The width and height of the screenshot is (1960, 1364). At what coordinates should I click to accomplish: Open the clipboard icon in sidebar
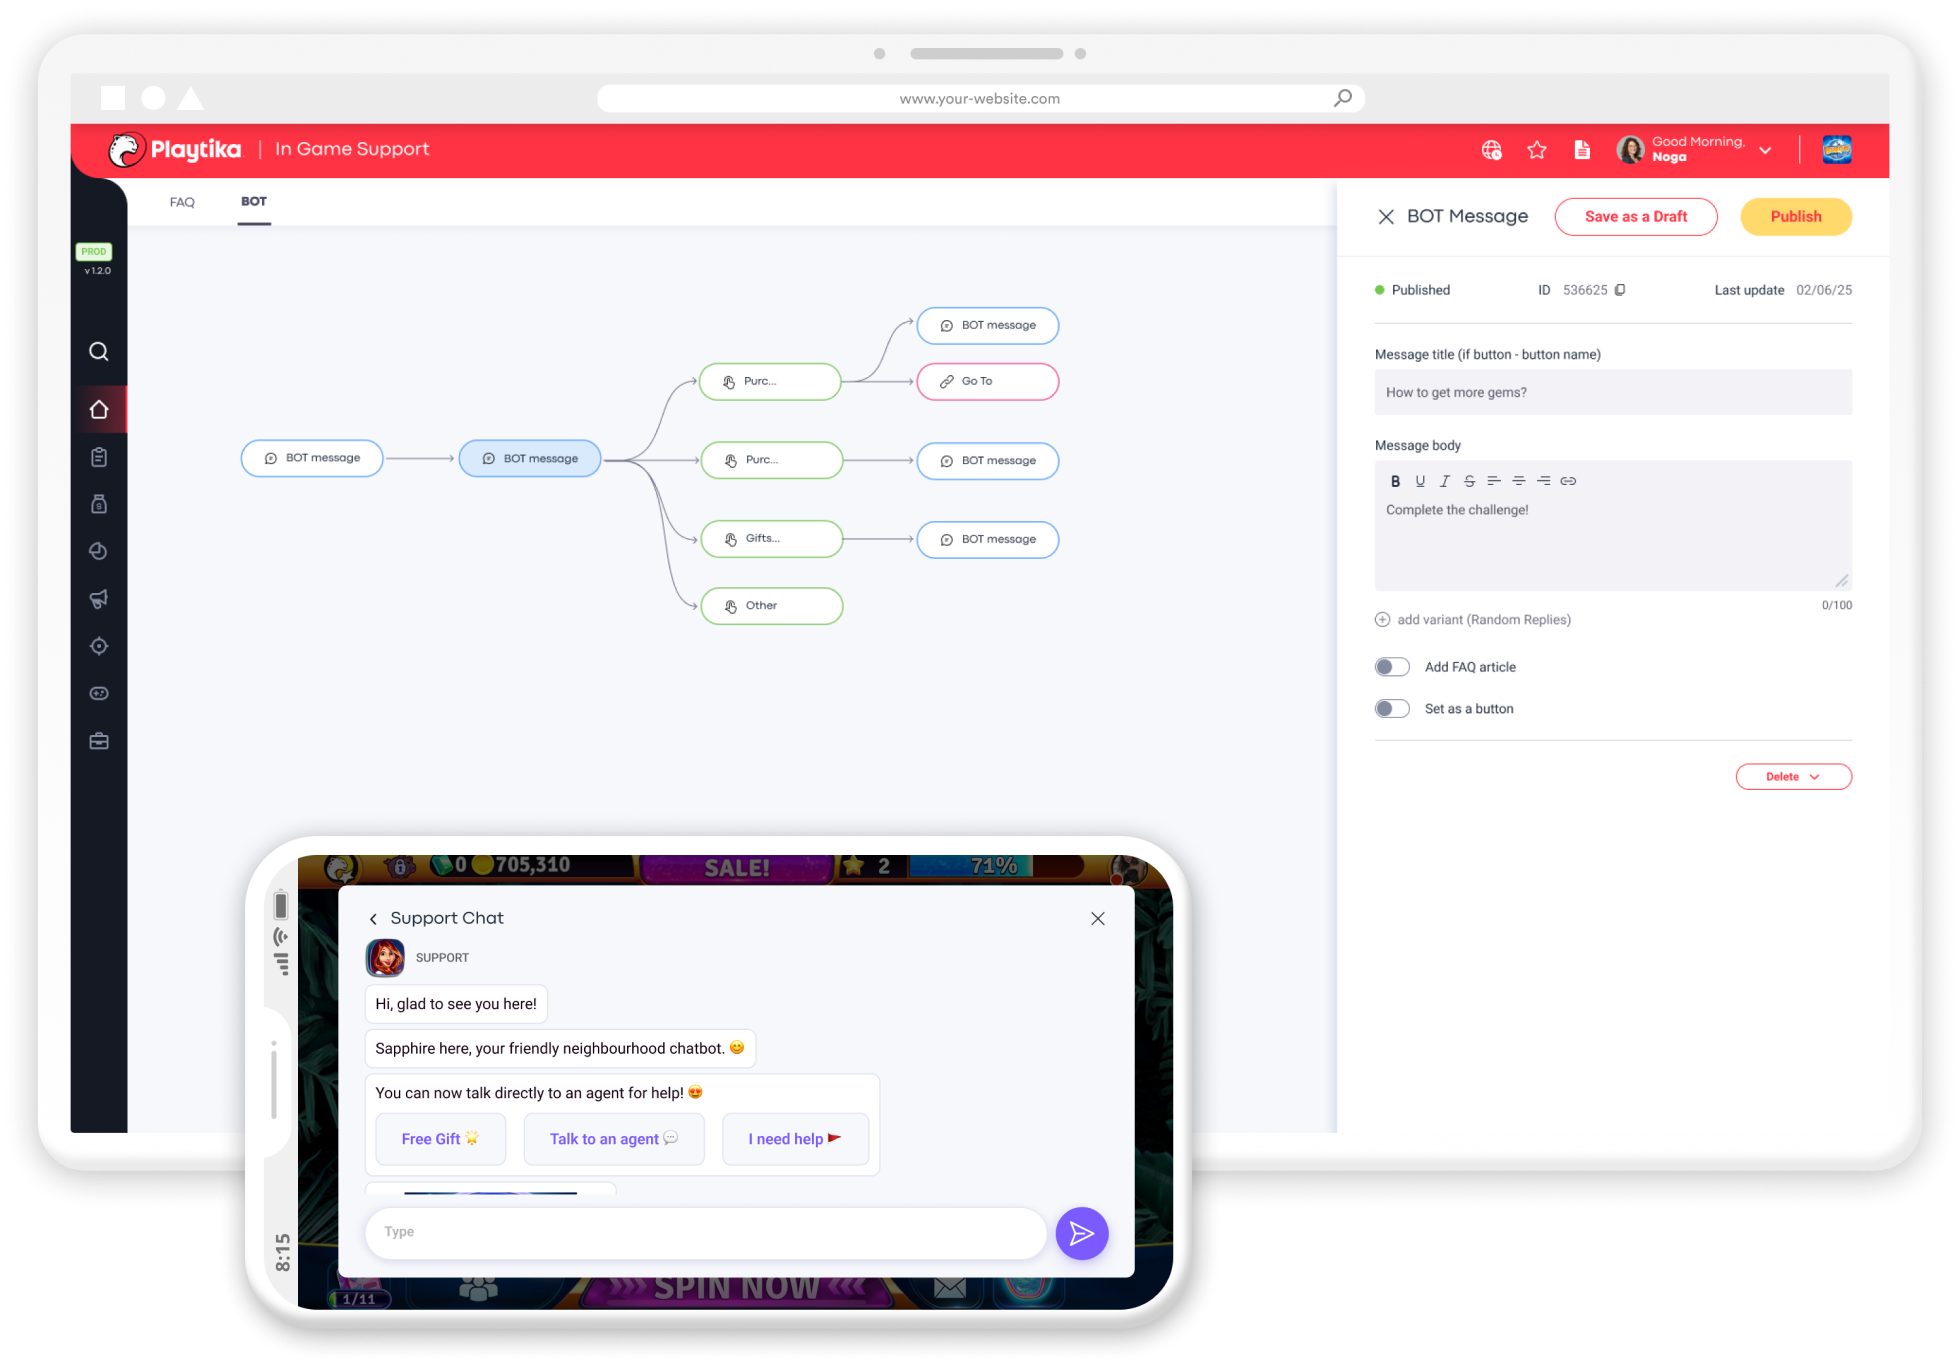[98, 457]
